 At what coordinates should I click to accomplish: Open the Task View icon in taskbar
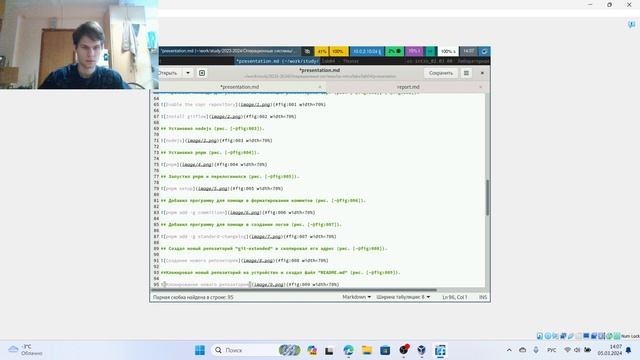coord(329,350)
